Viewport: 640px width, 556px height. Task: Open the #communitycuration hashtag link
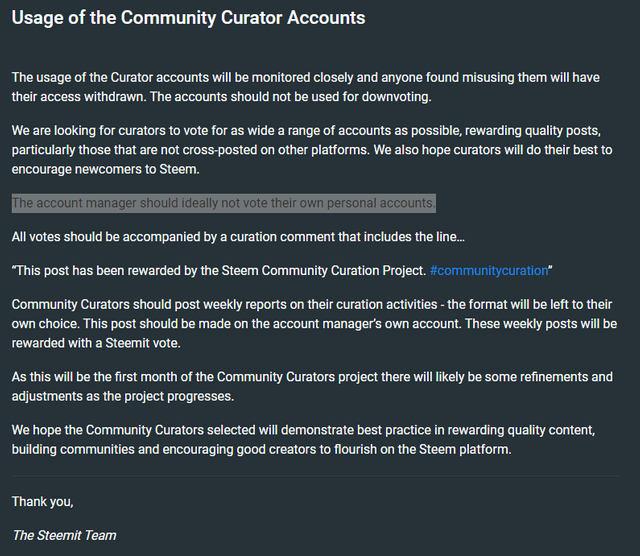[489, 271]
